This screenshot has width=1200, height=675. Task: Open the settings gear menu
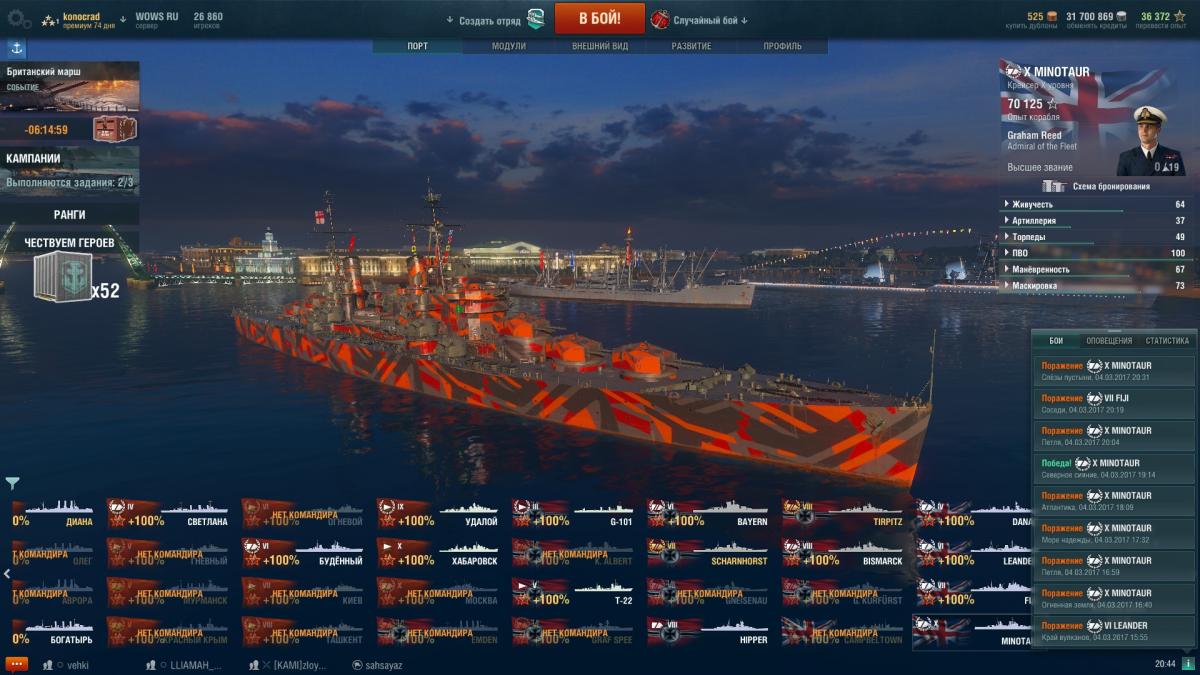click(18, 18)
